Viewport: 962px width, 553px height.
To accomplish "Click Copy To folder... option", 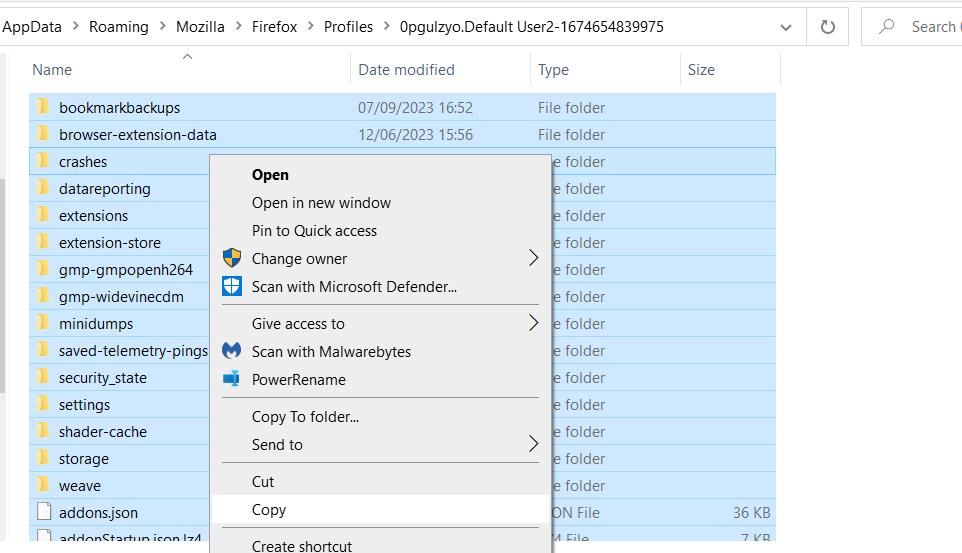I will coord(305,416).
